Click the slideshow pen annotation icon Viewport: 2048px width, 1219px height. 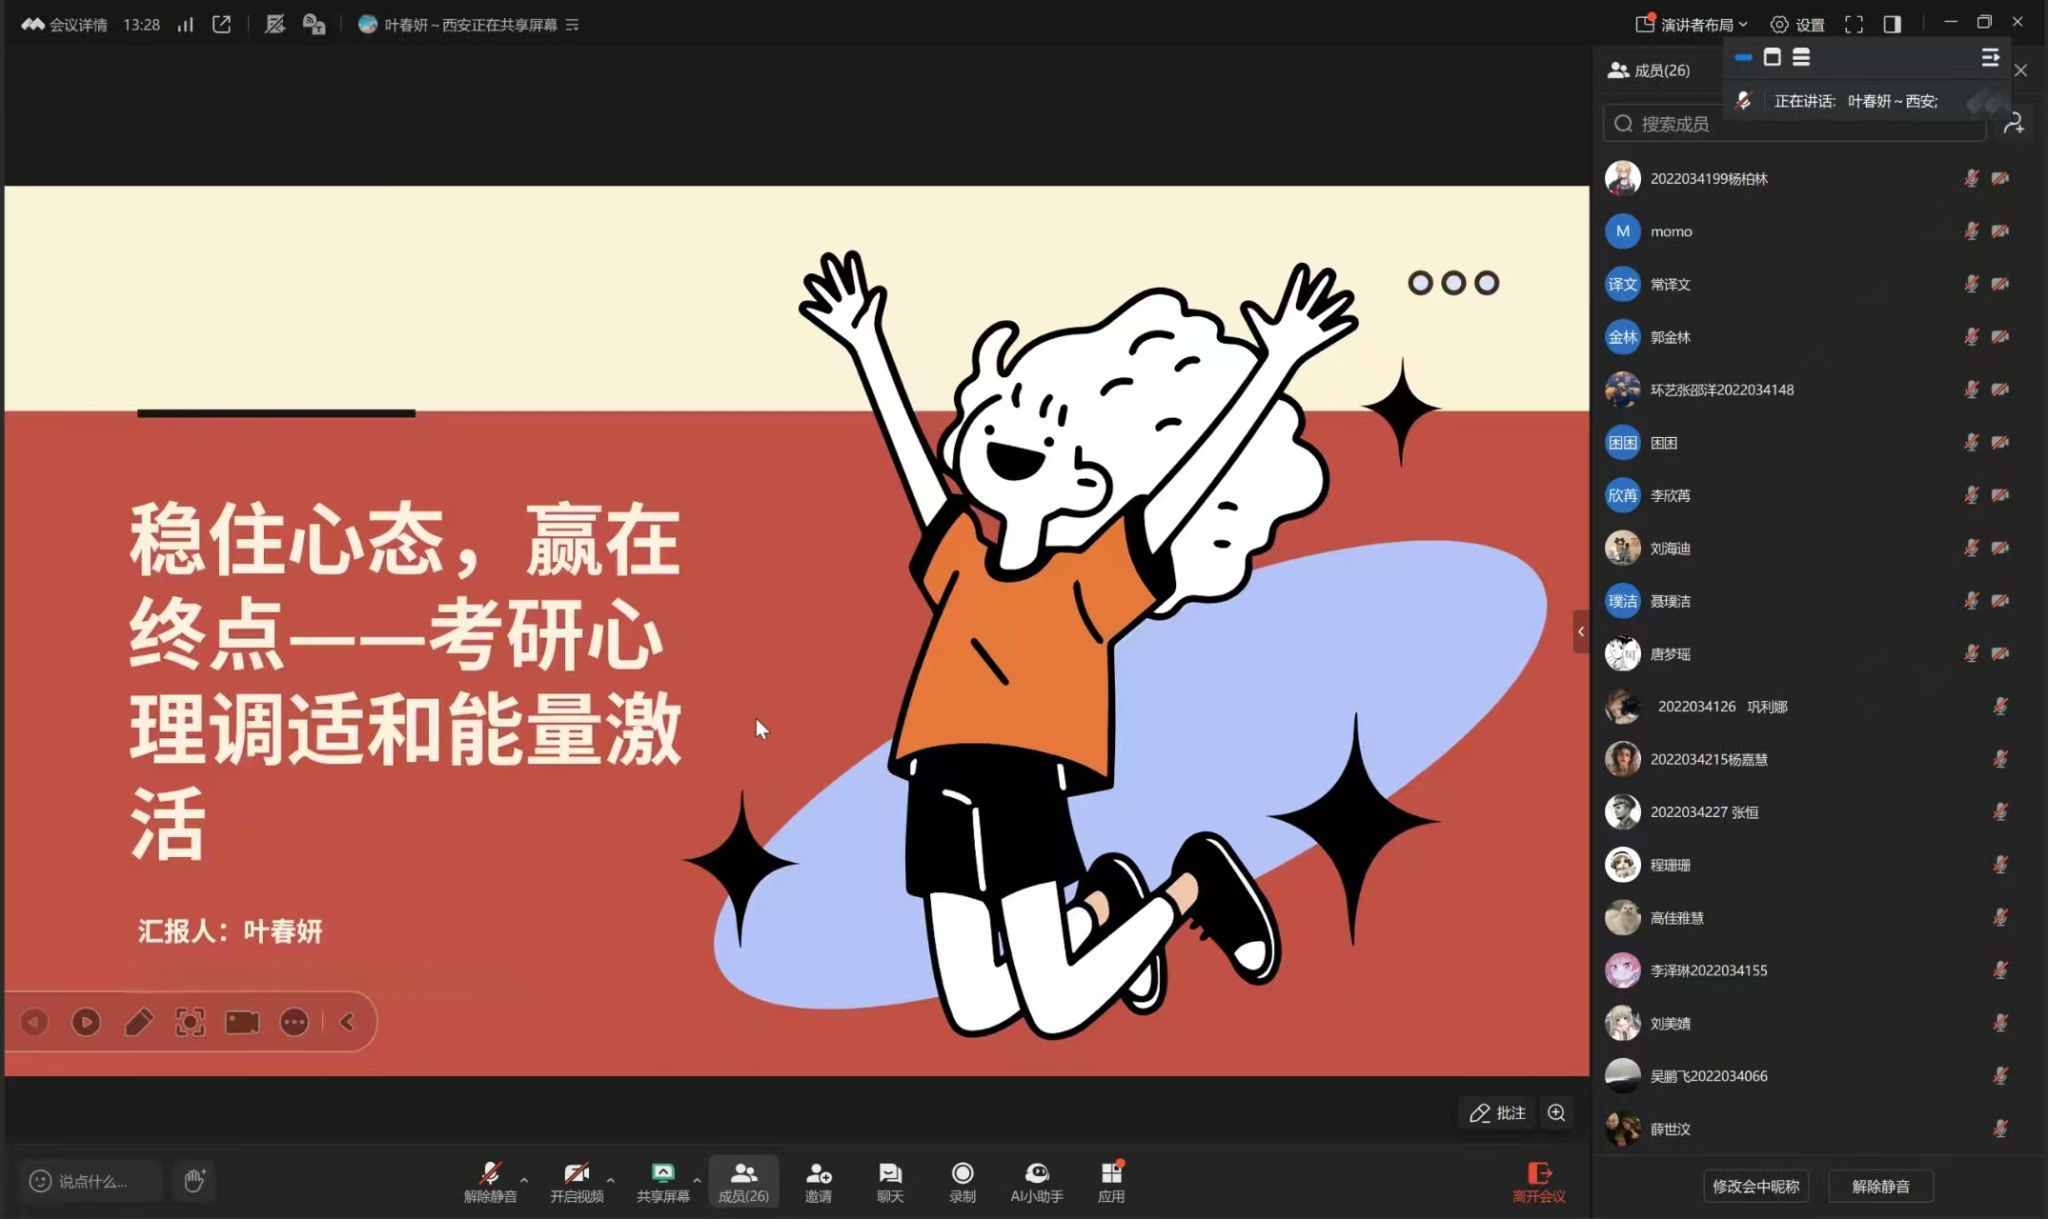click(138, 1022)
